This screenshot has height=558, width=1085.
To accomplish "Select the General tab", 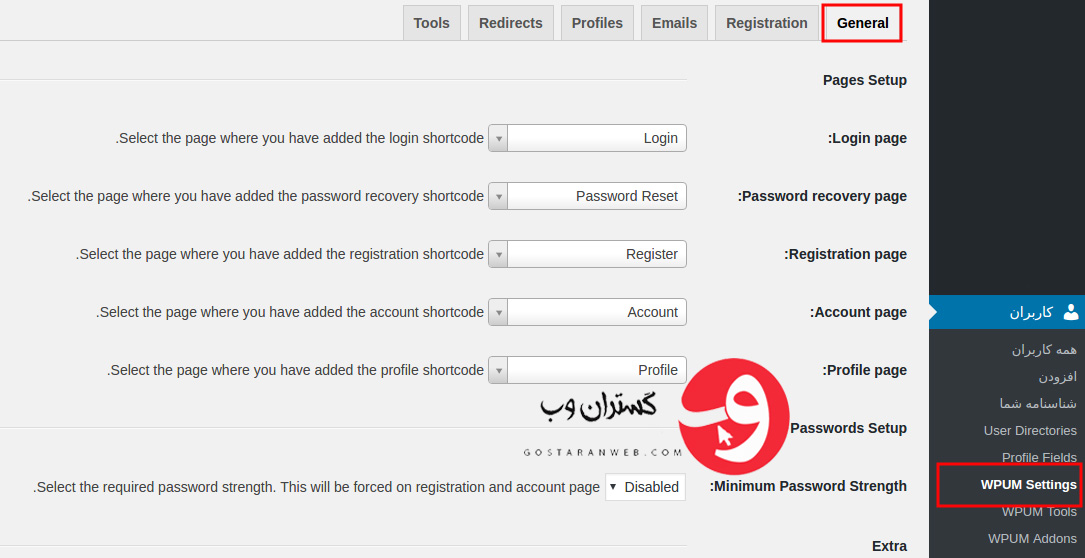I will pos(862,23).
